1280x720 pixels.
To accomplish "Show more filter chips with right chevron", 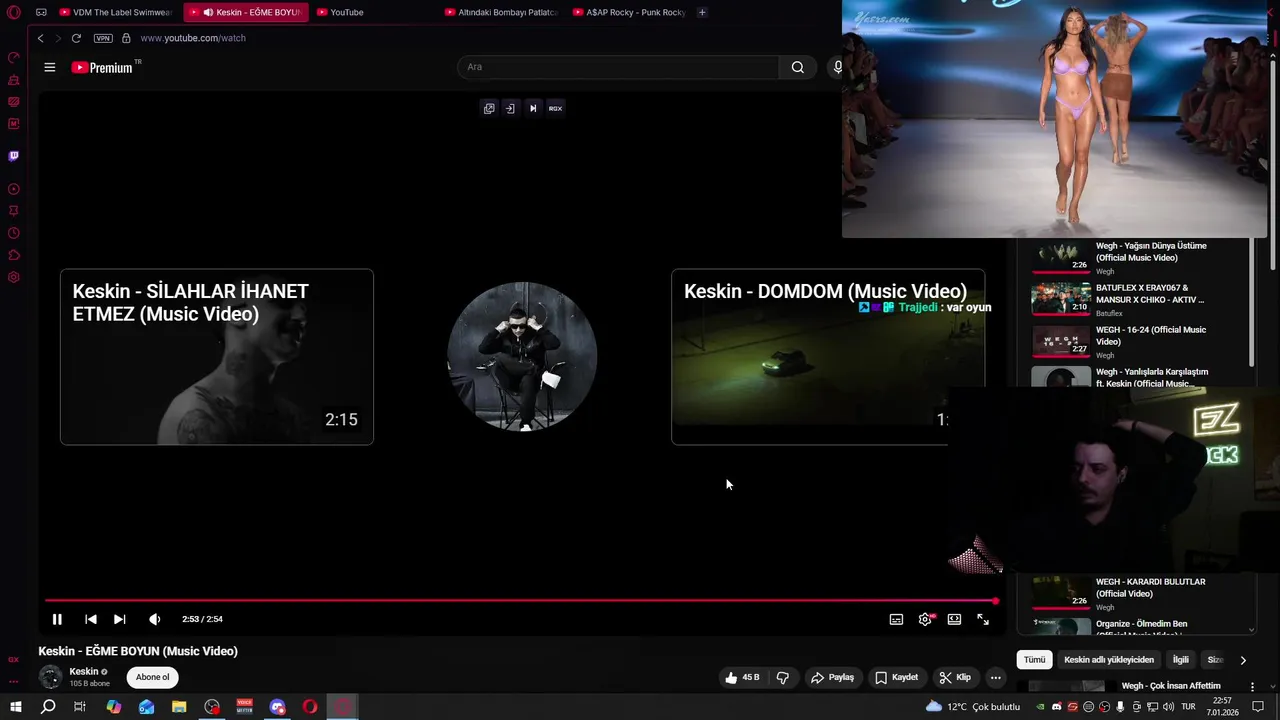I will click(1243, 660).
